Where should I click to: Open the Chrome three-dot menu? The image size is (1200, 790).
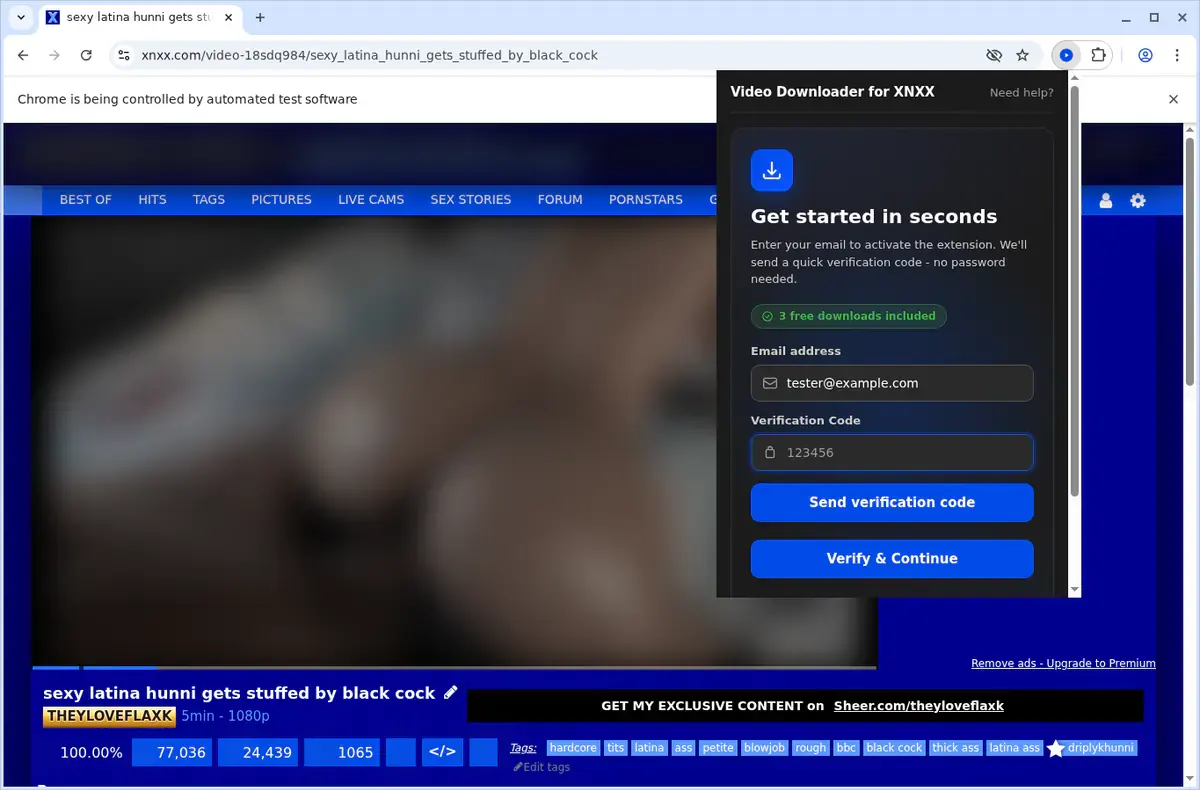1176,55
